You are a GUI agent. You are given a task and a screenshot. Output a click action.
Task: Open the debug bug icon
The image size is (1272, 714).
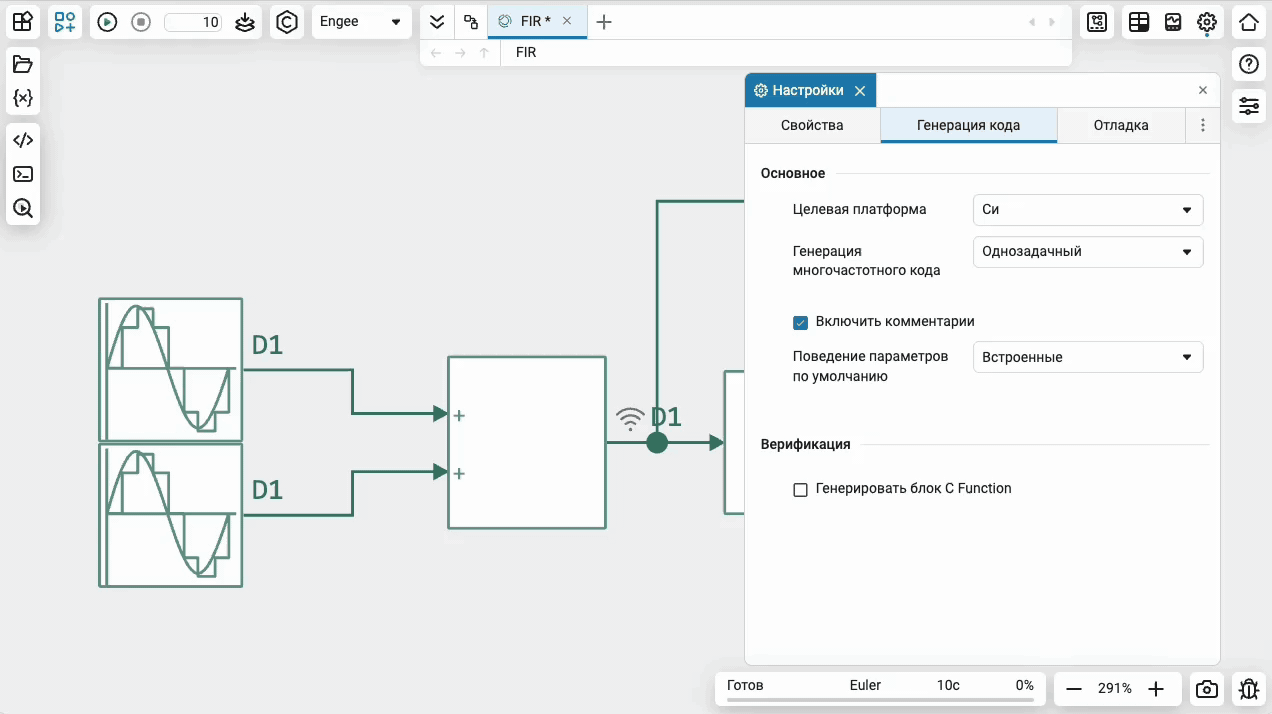(x=1248, y=689)
